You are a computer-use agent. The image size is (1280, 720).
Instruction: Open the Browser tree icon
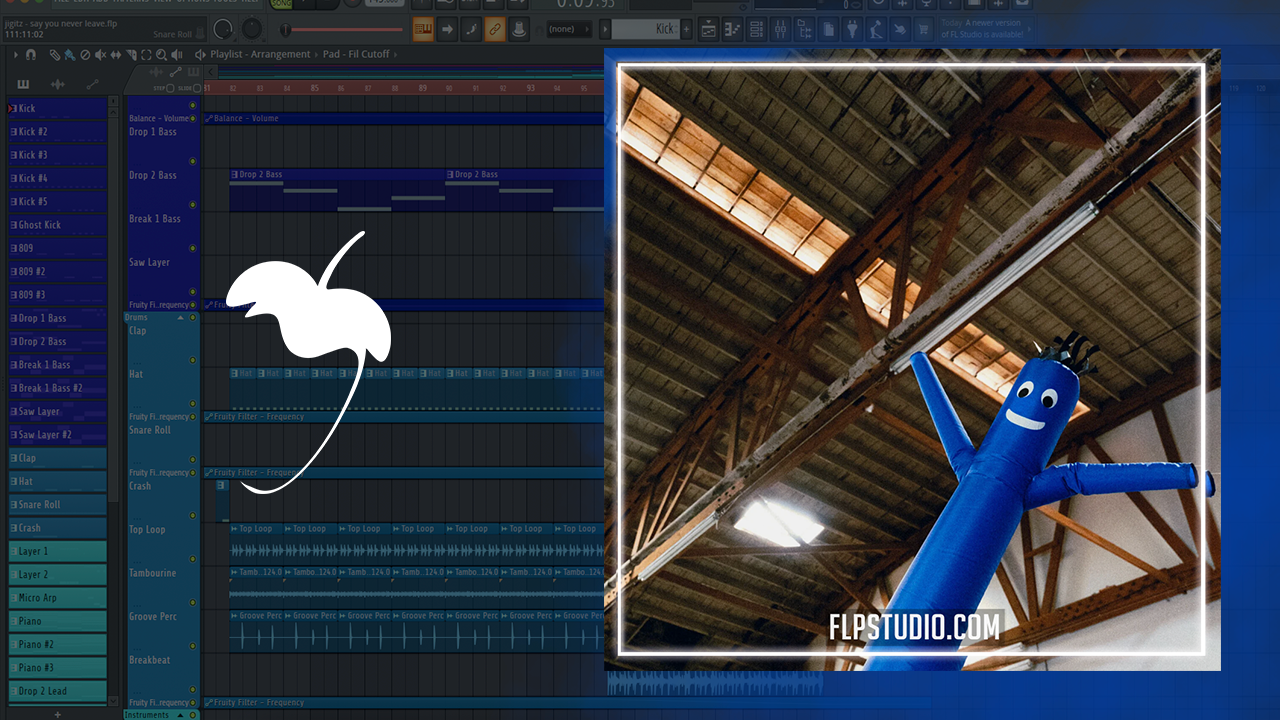(805, 29)
